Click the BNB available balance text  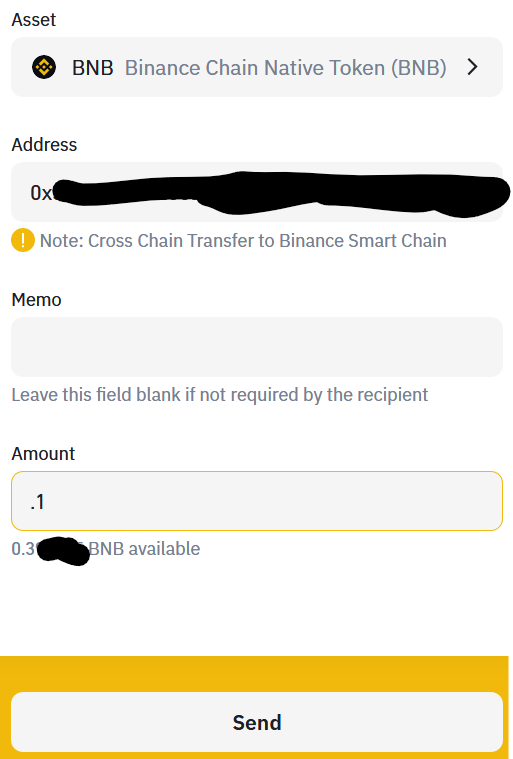[106, 549]
